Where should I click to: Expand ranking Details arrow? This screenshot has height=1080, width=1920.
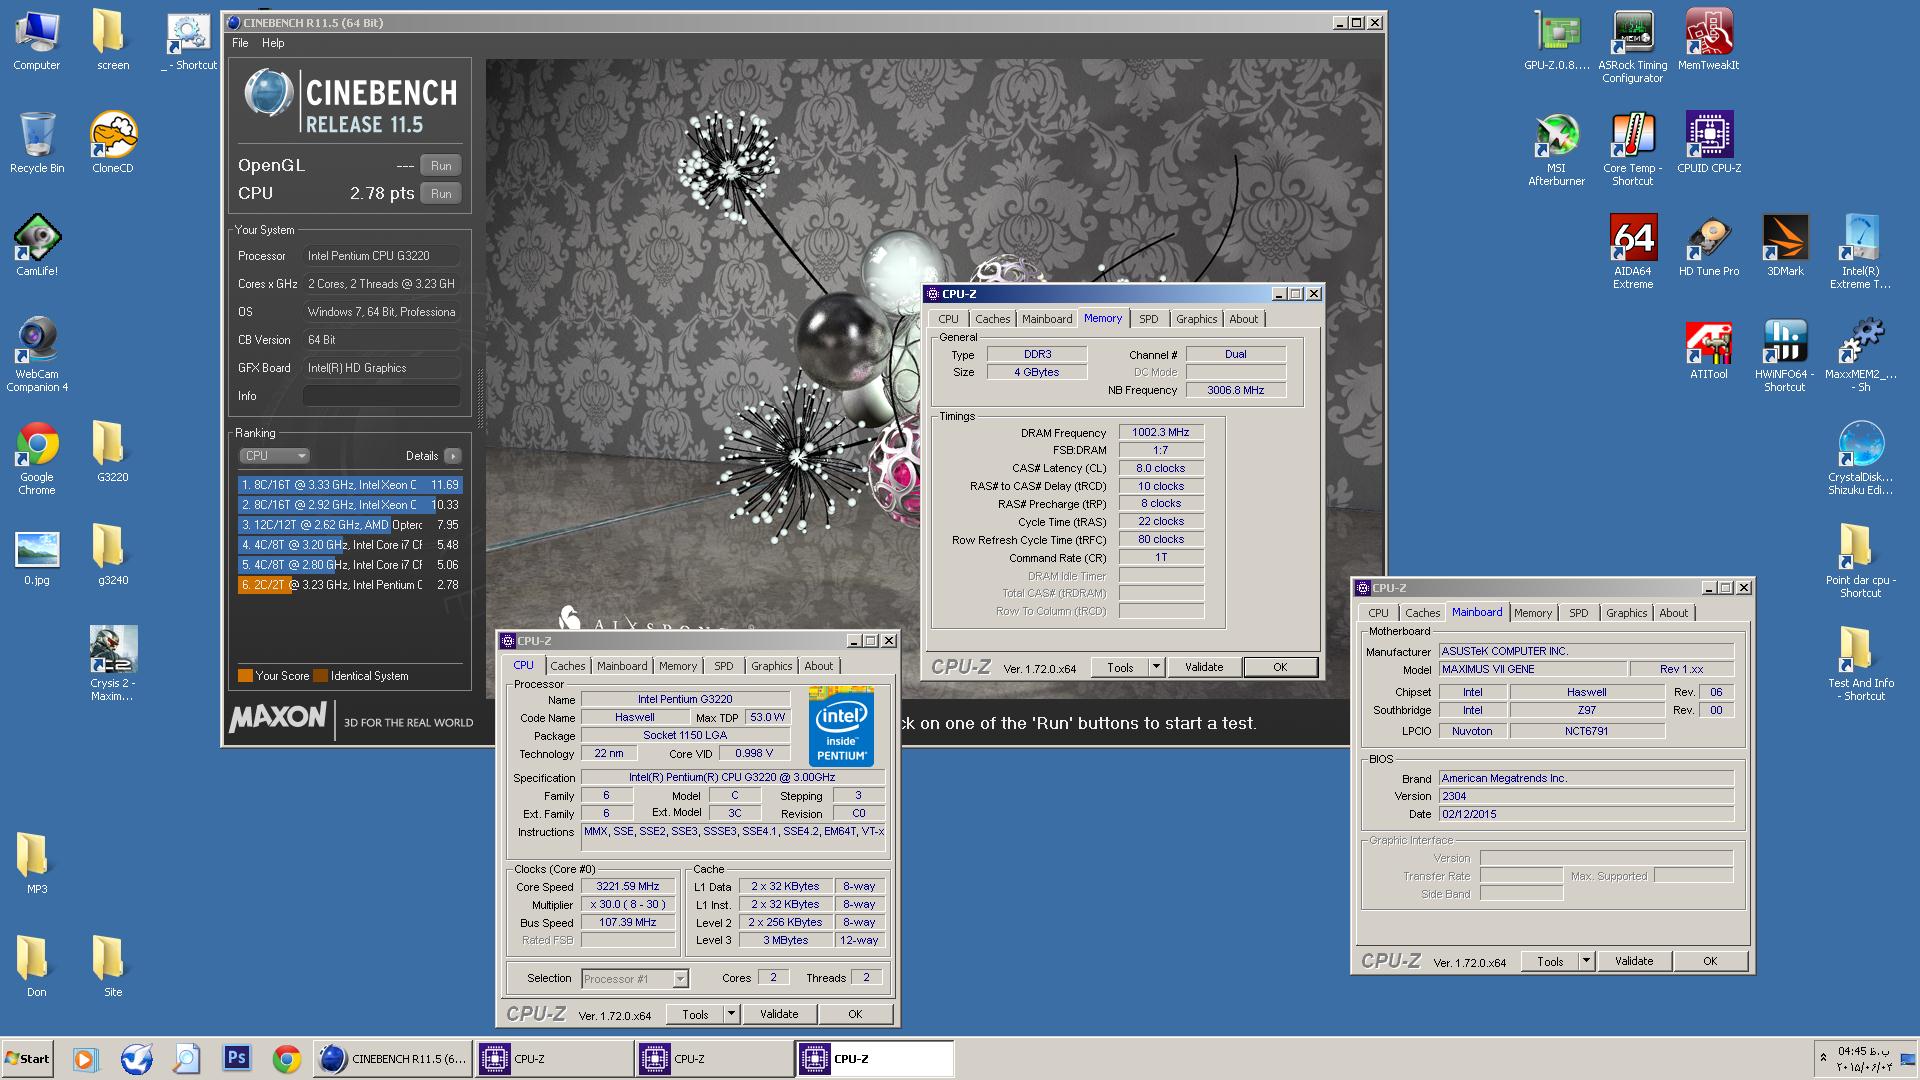pyautogui.click(x=452, y=455)
